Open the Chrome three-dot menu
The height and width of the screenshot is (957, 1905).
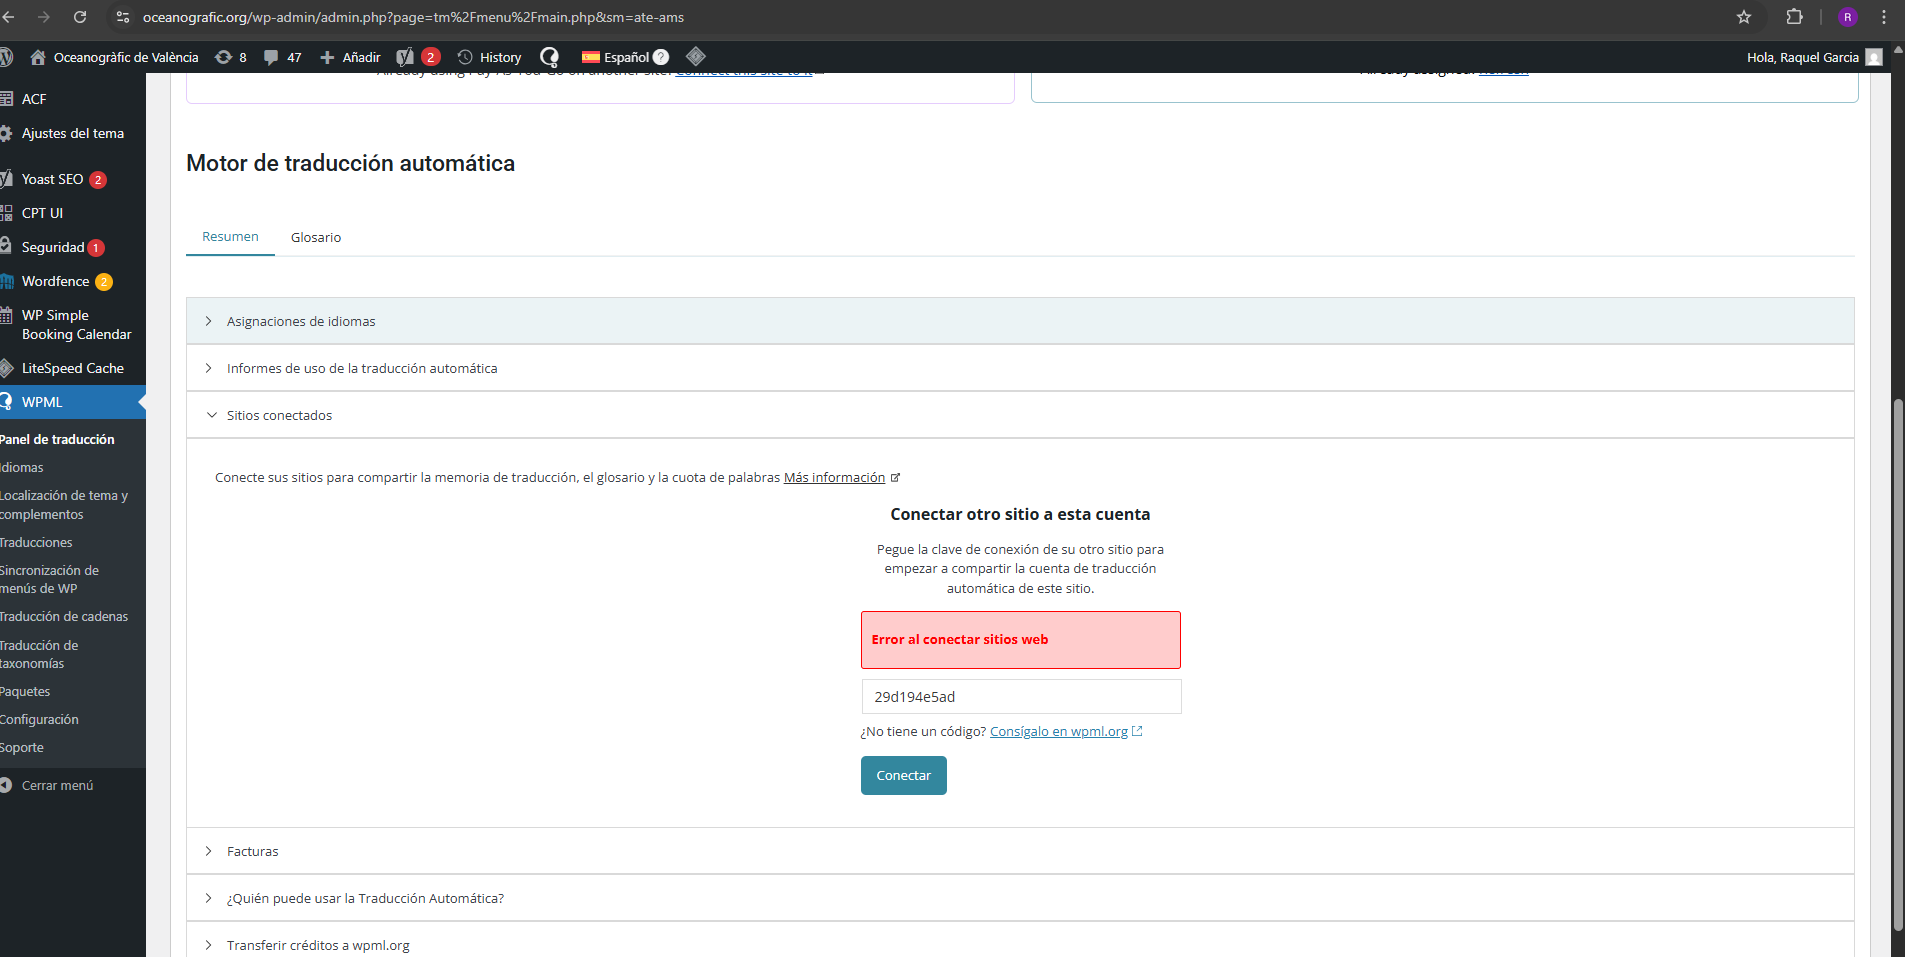(x=1884, y=17)
